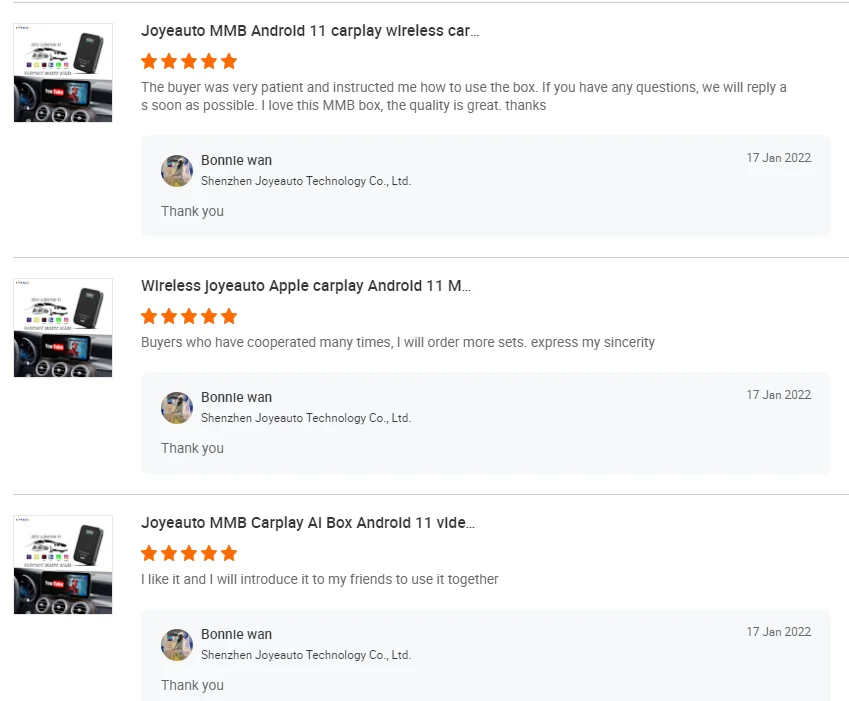849x701 pixels.
Task: Click Bonnie wan's avatar in third reply
Action: tap(177, 645)
